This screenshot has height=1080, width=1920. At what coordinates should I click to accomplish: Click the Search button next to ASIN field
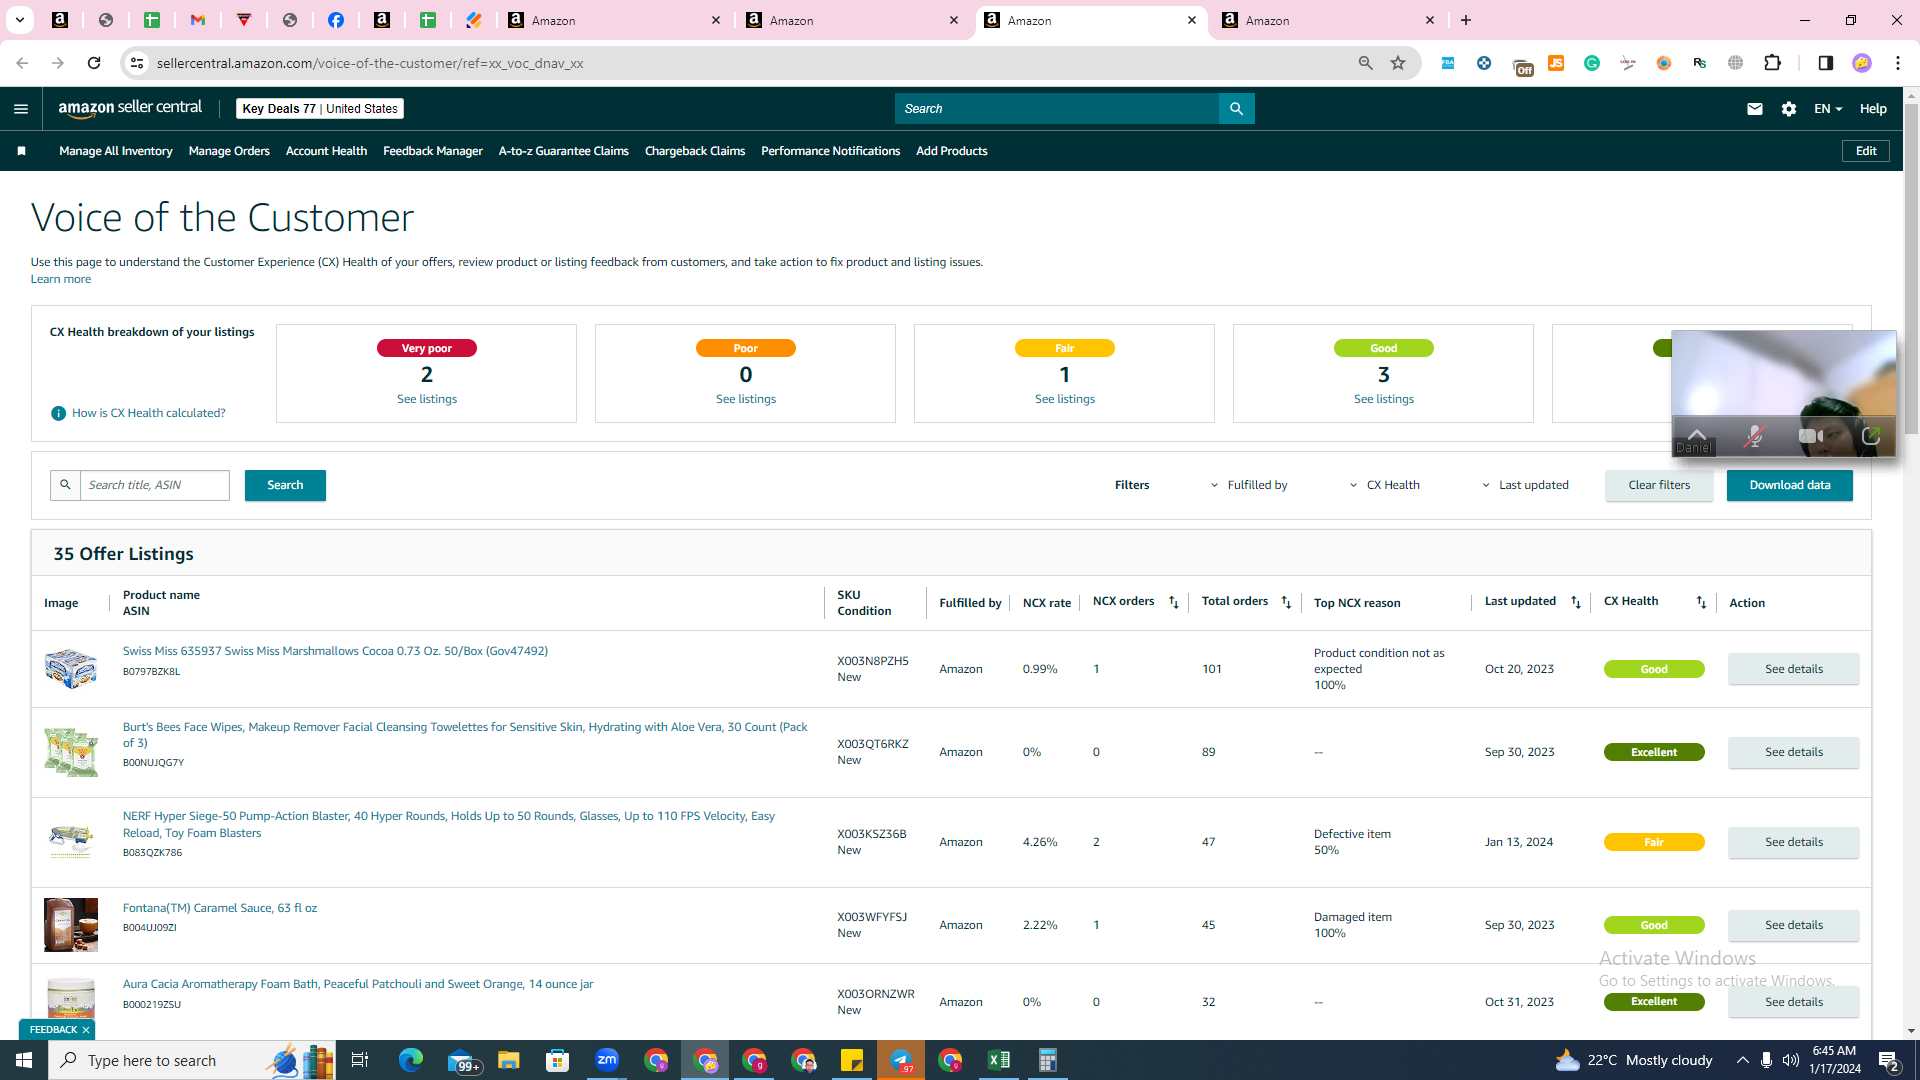(x=285, y=485)
